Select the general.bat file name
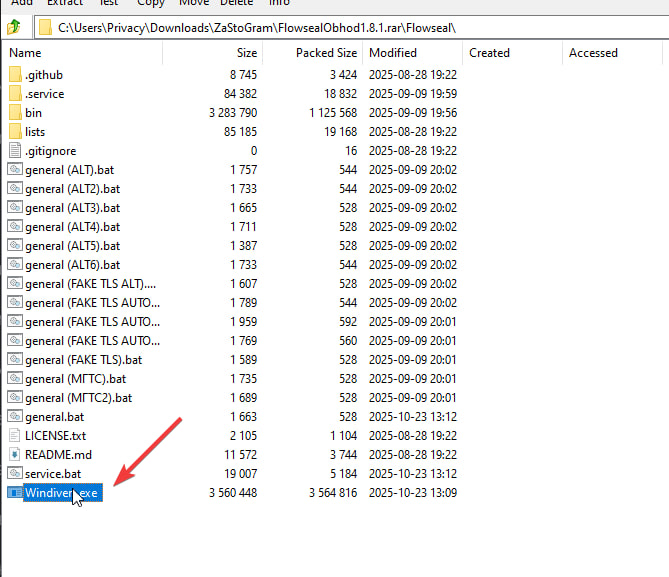 pyautogui.click(x=55, y=417)
